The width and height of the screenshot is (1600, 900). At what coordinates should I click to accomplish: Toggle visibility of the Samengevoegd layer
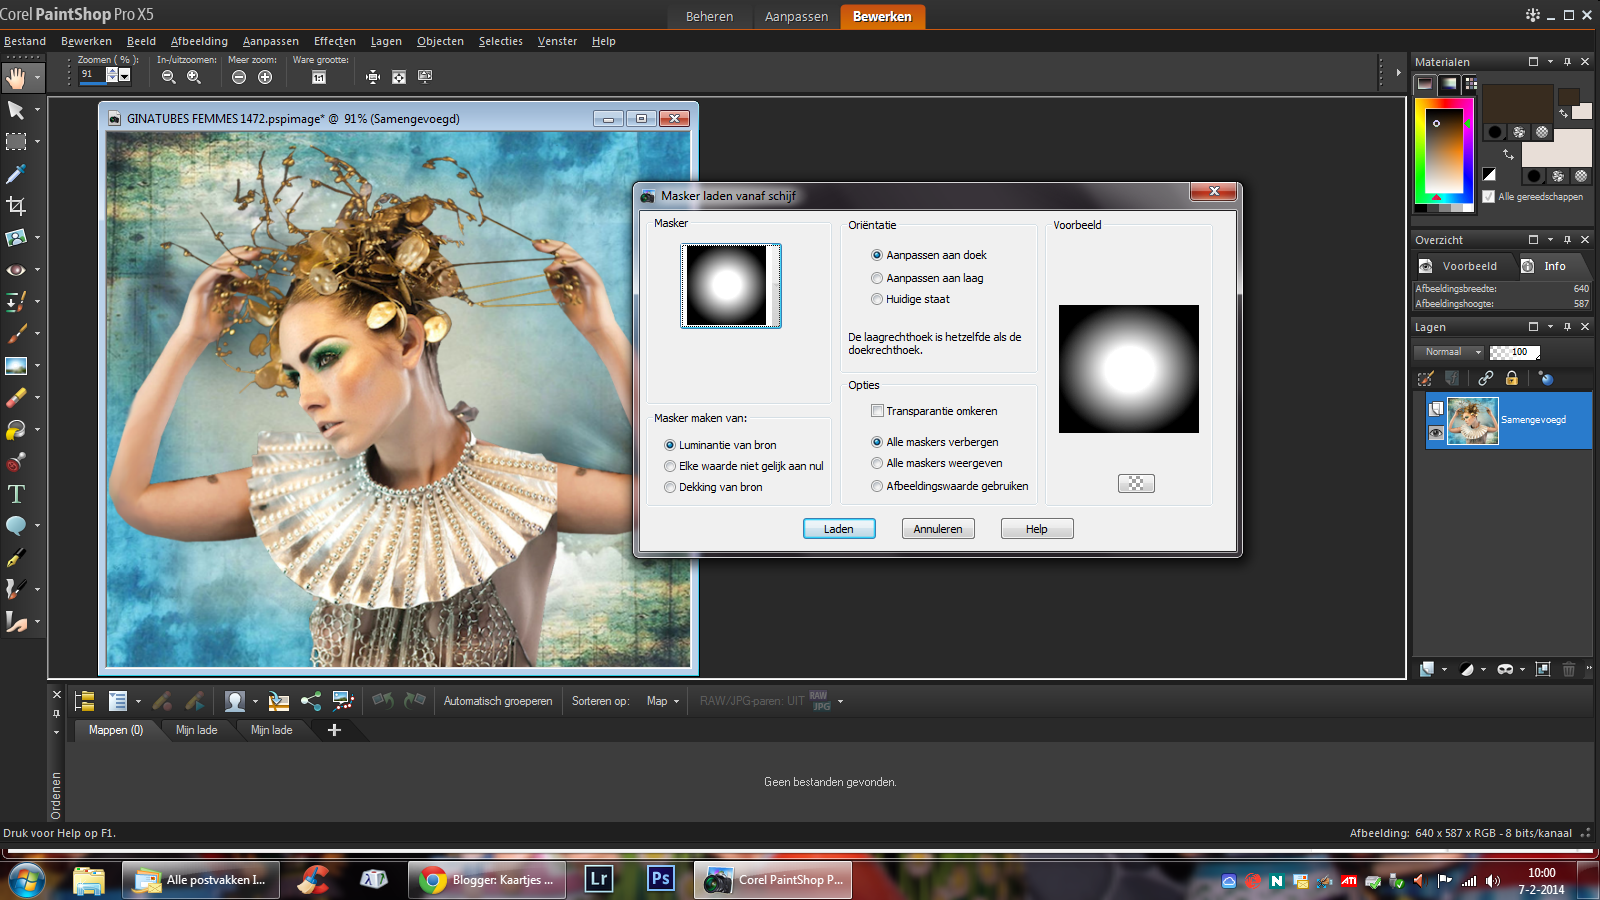click(x=1436, y=433)
